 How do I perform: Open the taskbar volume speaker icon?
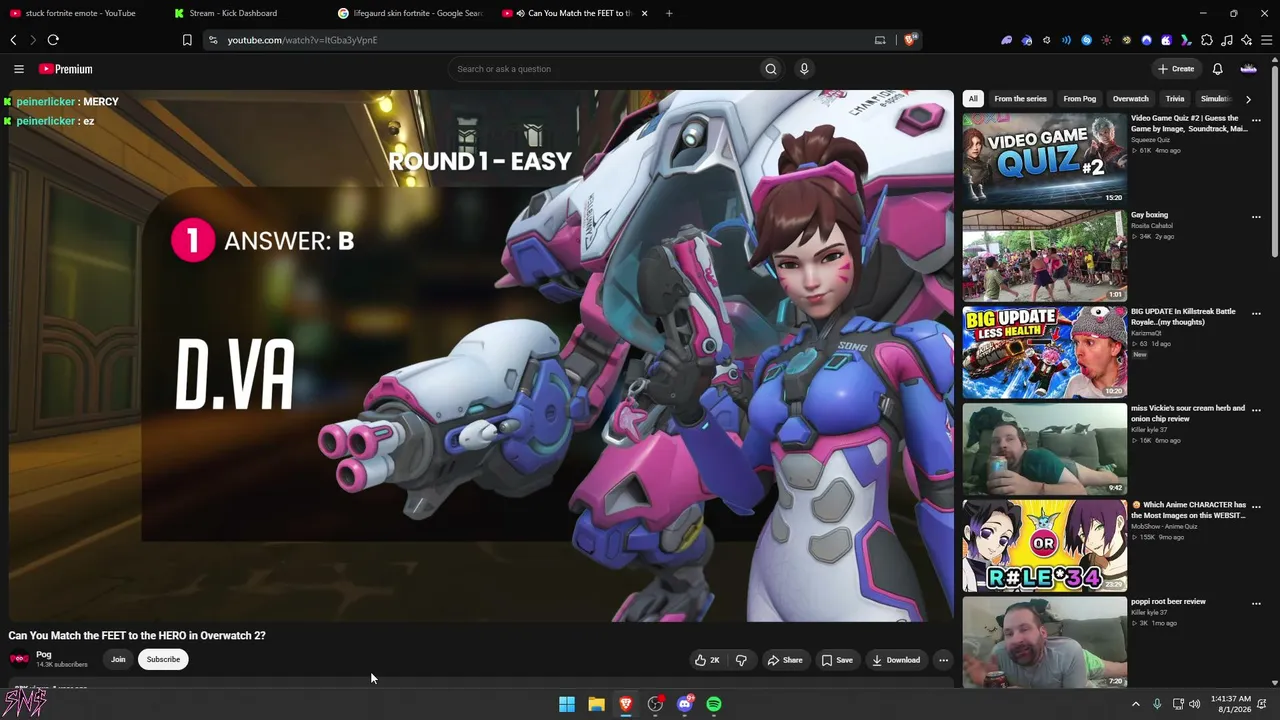(x=1195, y=704)
